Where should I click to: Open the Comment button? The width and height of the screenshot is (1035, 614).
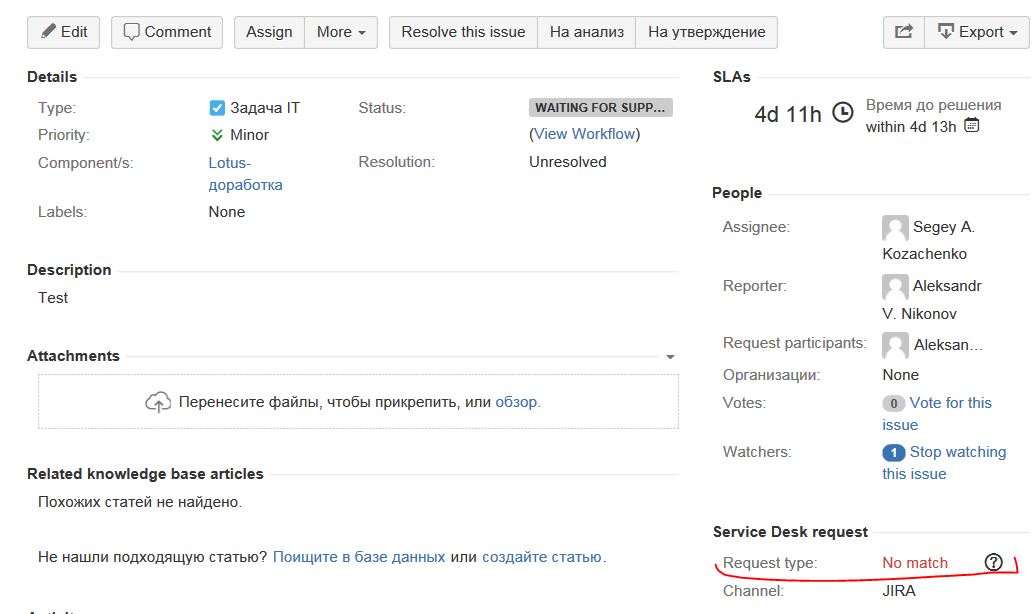click(167, 32)
